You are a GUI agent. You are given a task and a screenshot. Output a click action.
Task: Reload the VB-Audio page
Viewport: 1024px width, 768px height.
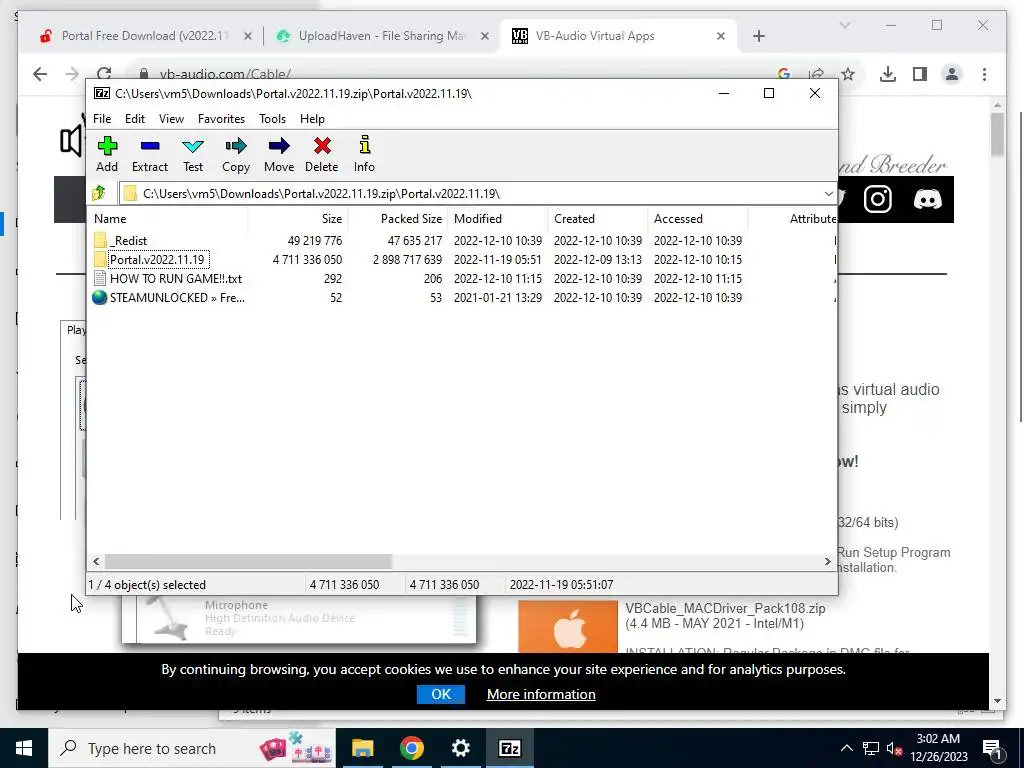[x=104, y=74]
